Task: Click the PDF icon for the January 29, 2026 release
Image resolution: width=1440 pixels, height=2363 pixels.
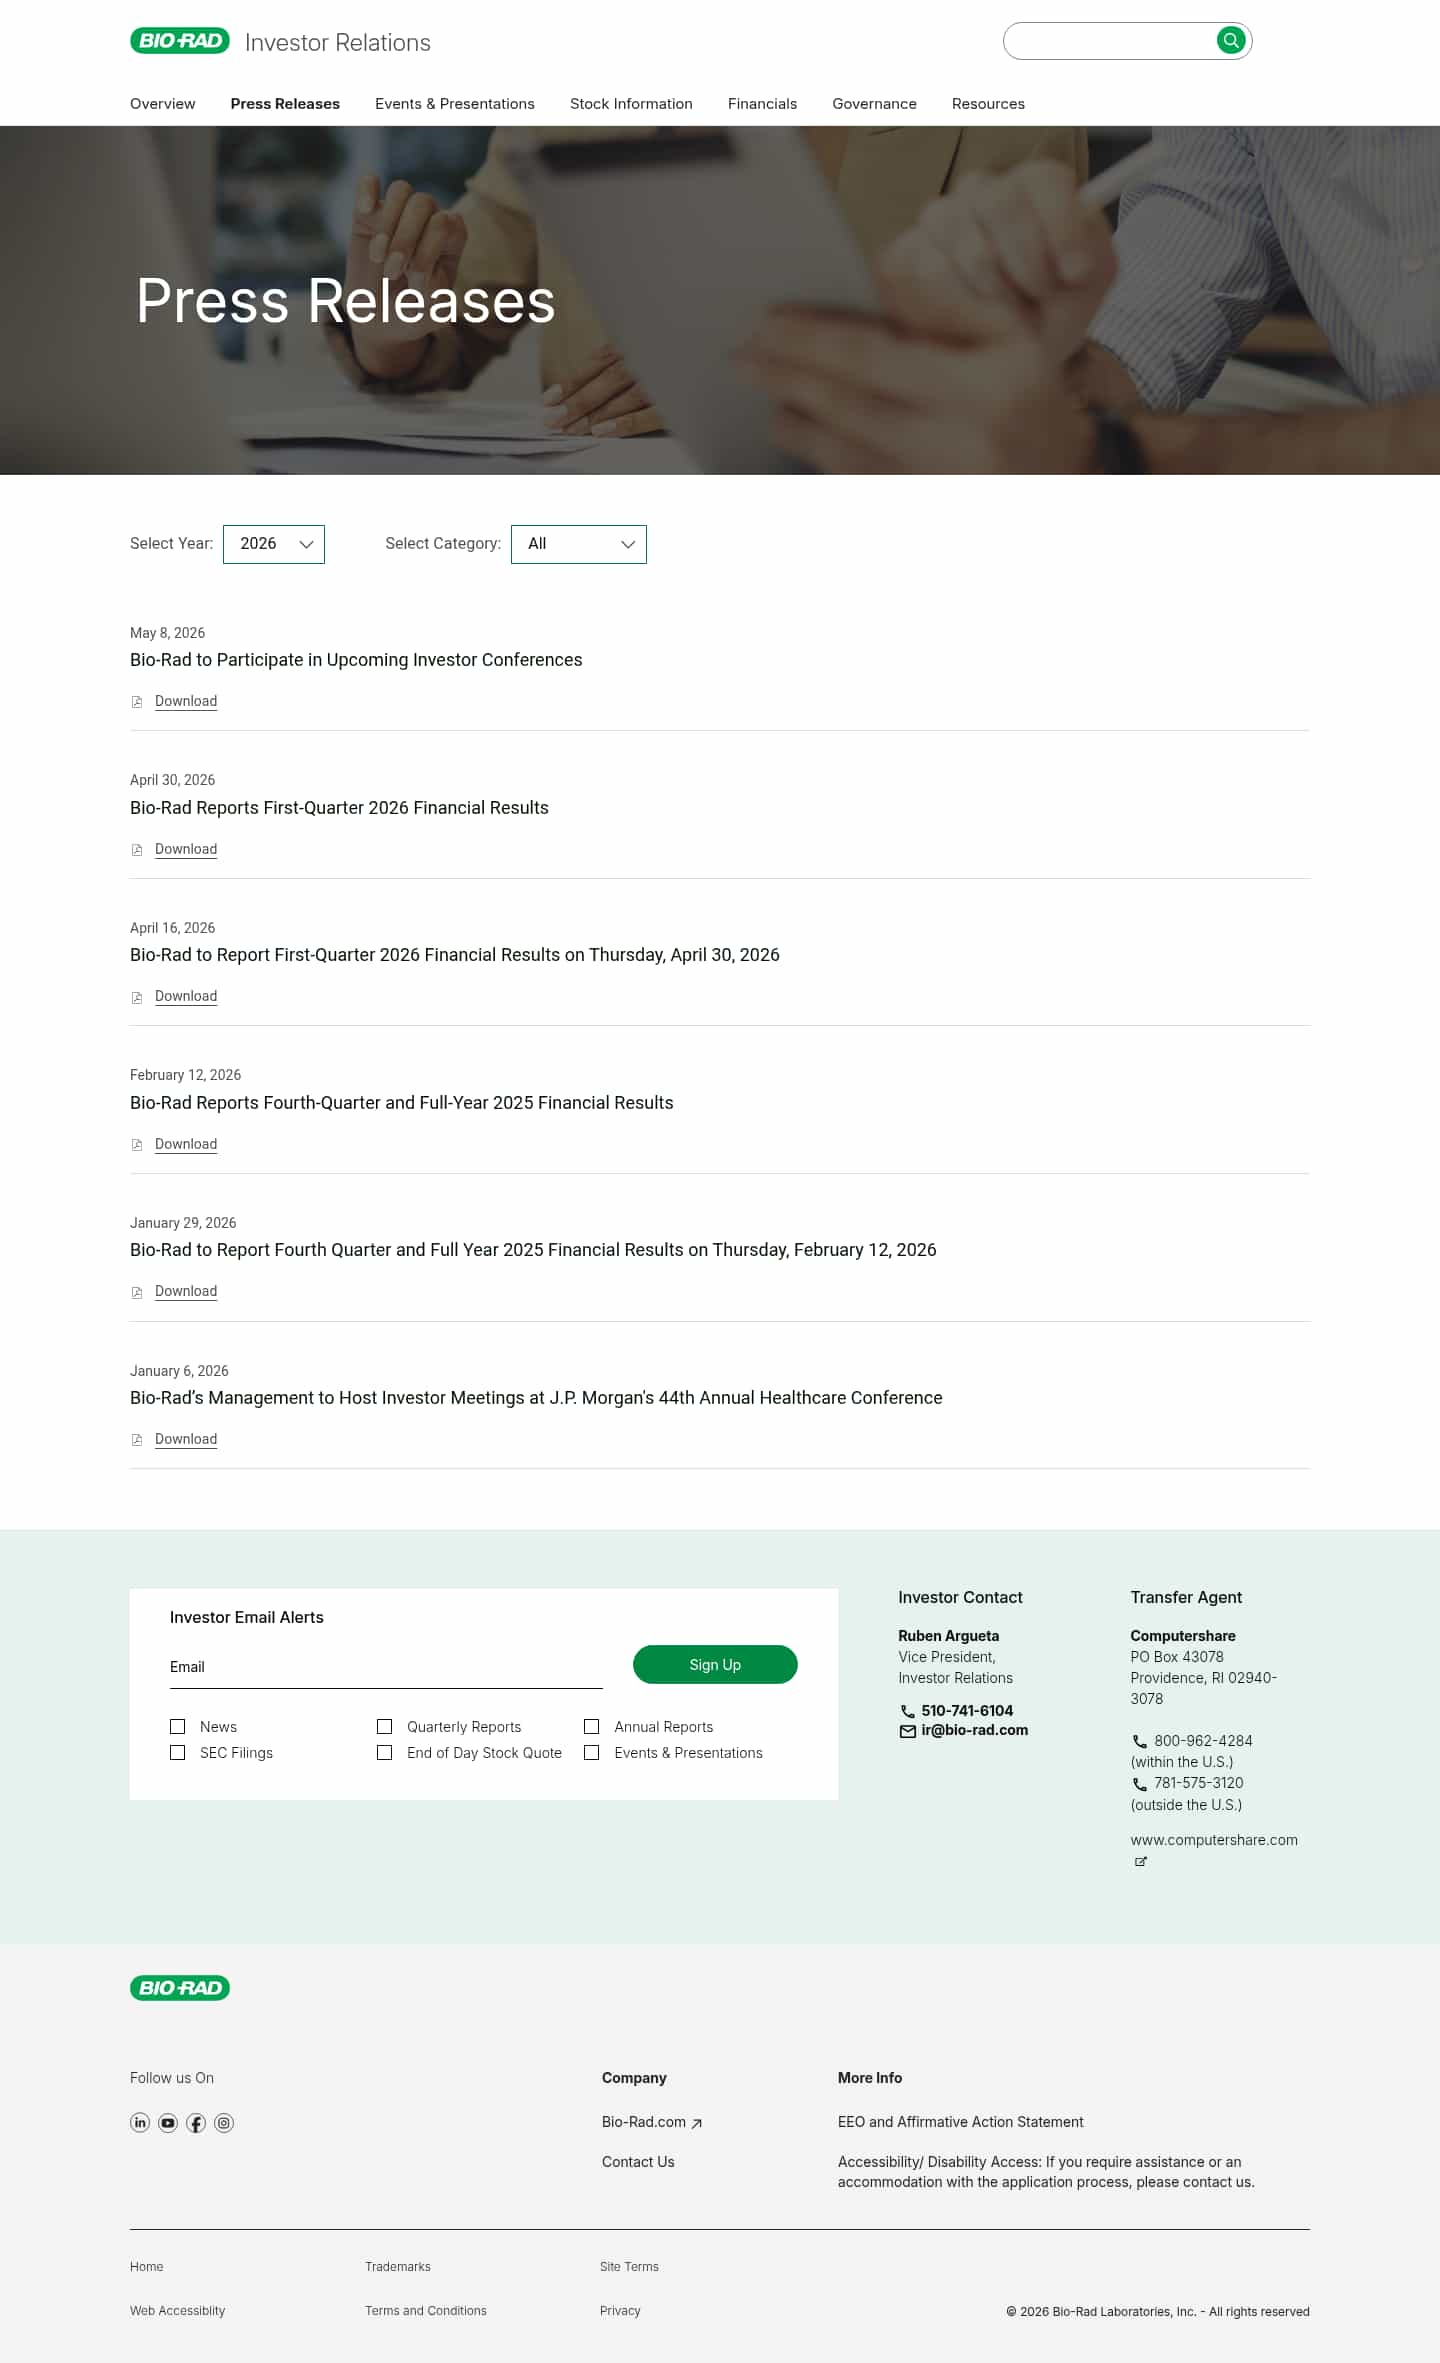Action: click(137, 1292)
